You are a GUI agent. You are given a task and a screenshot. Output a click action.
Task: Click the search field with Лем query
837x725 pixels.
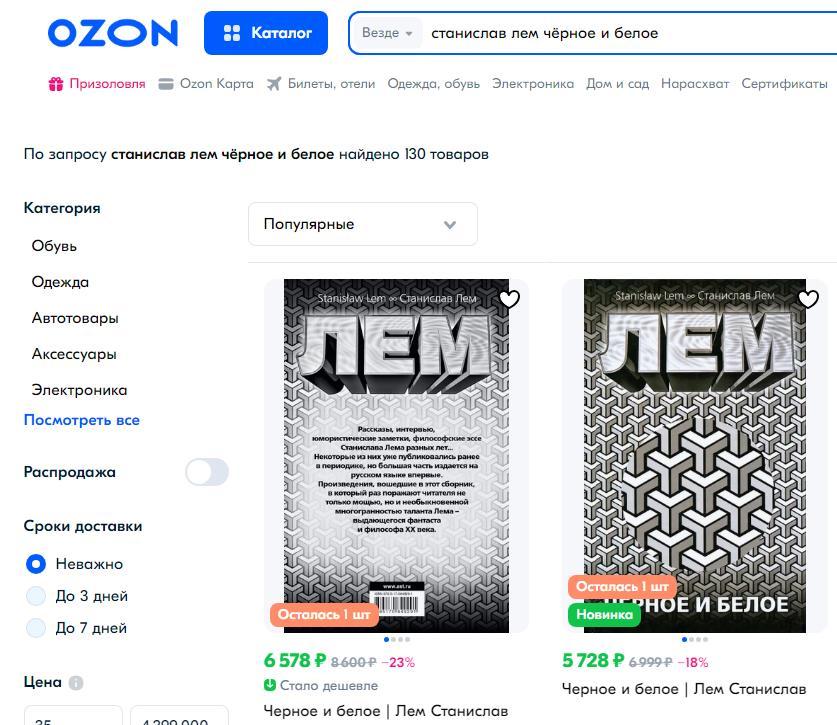(x=620, y=33)
